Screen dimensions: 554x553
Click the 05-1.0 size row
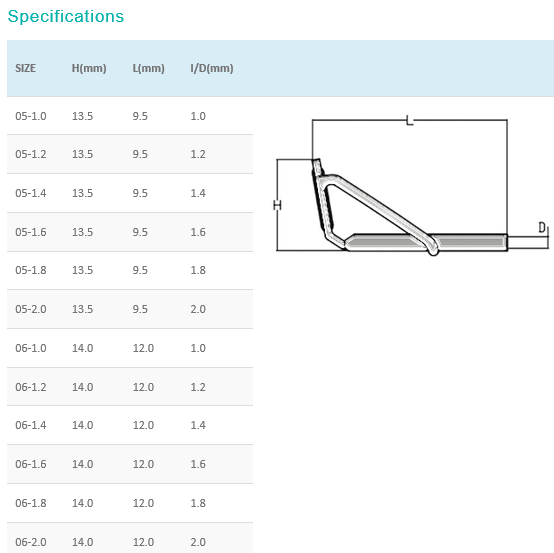(130, 116)
